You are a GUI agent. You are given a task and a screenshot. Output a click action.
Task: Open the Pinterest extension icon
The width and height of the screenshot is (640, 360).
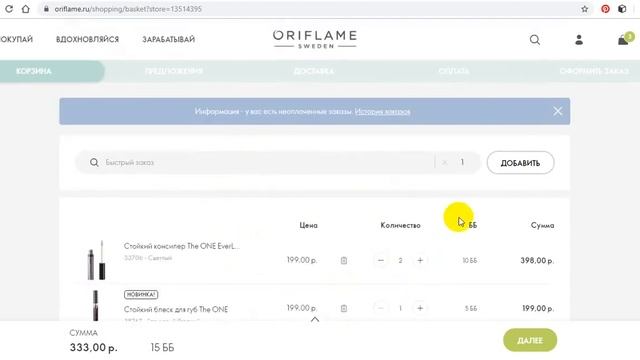coord(605,9)
